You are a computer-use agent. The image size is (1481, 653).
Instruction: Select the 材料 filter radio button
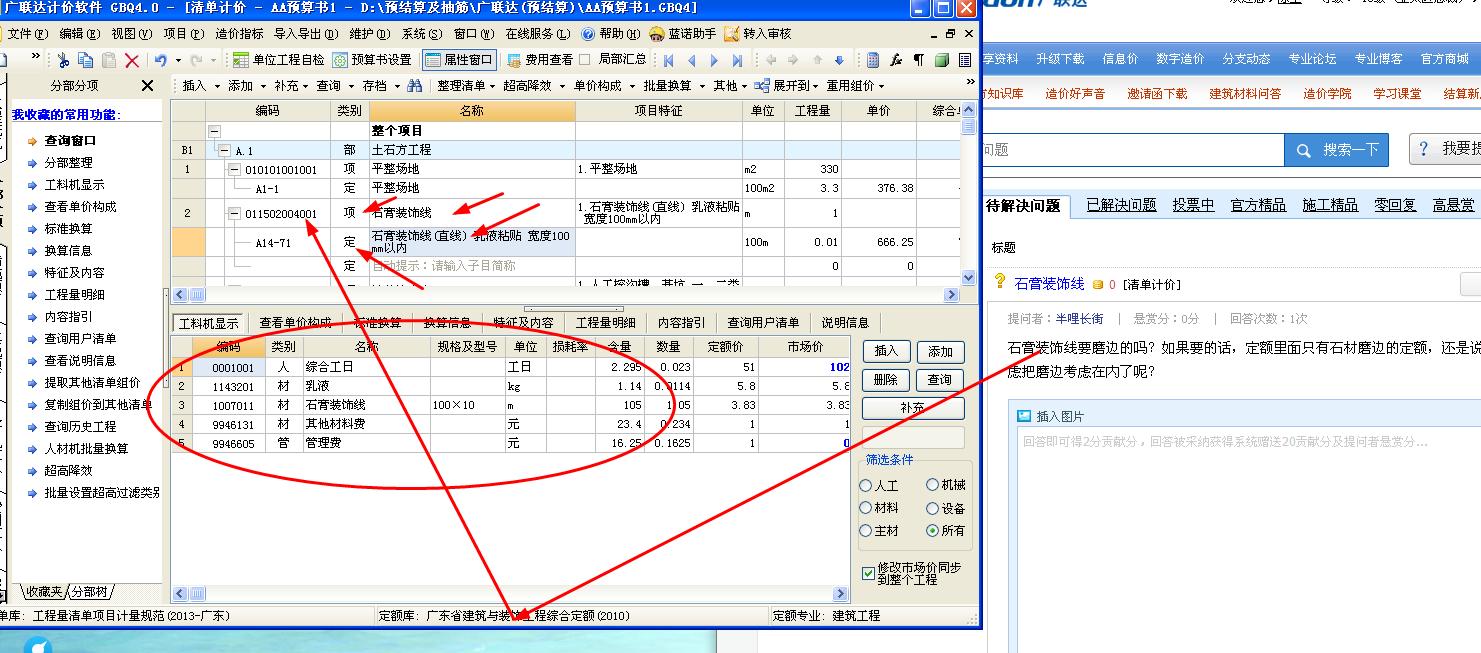[866, 508]
